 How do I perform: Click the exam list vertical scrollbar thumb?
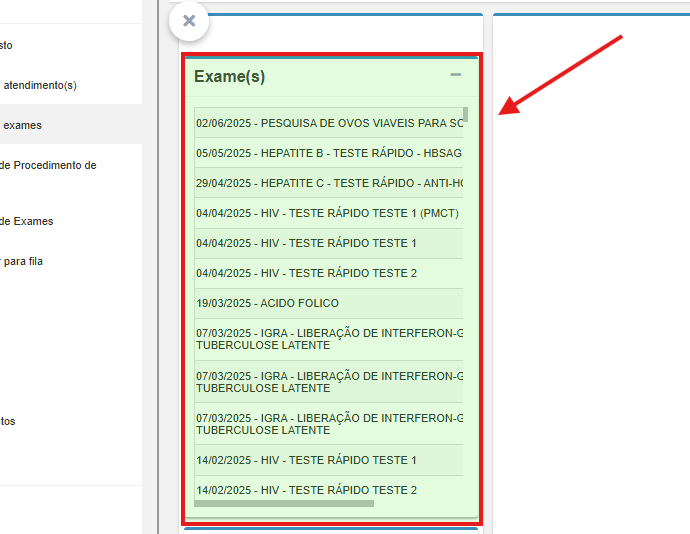pos(466,113)
